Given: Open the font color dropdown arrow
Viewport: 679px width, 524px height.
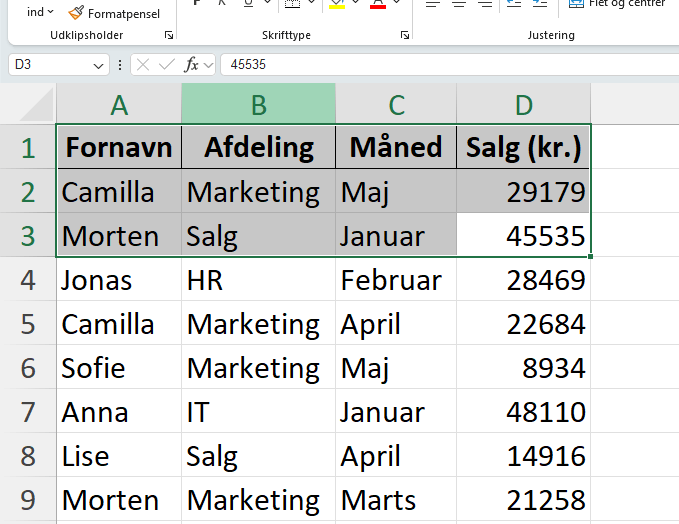Looking at the screenshot, I should click(397, 4).
